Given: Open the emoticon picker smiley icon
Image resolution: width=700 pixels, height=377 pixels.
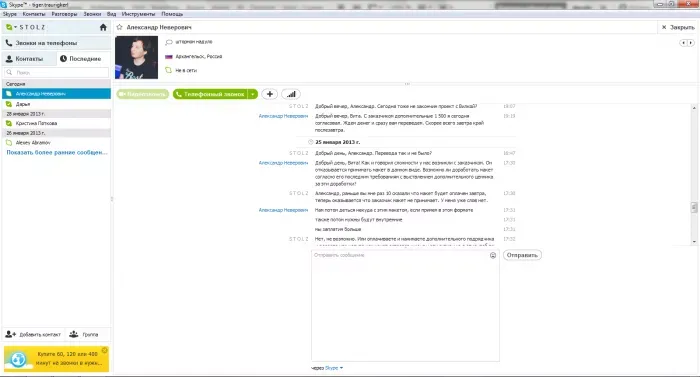Looking at the screenshot, I should (x=493, y=256).
